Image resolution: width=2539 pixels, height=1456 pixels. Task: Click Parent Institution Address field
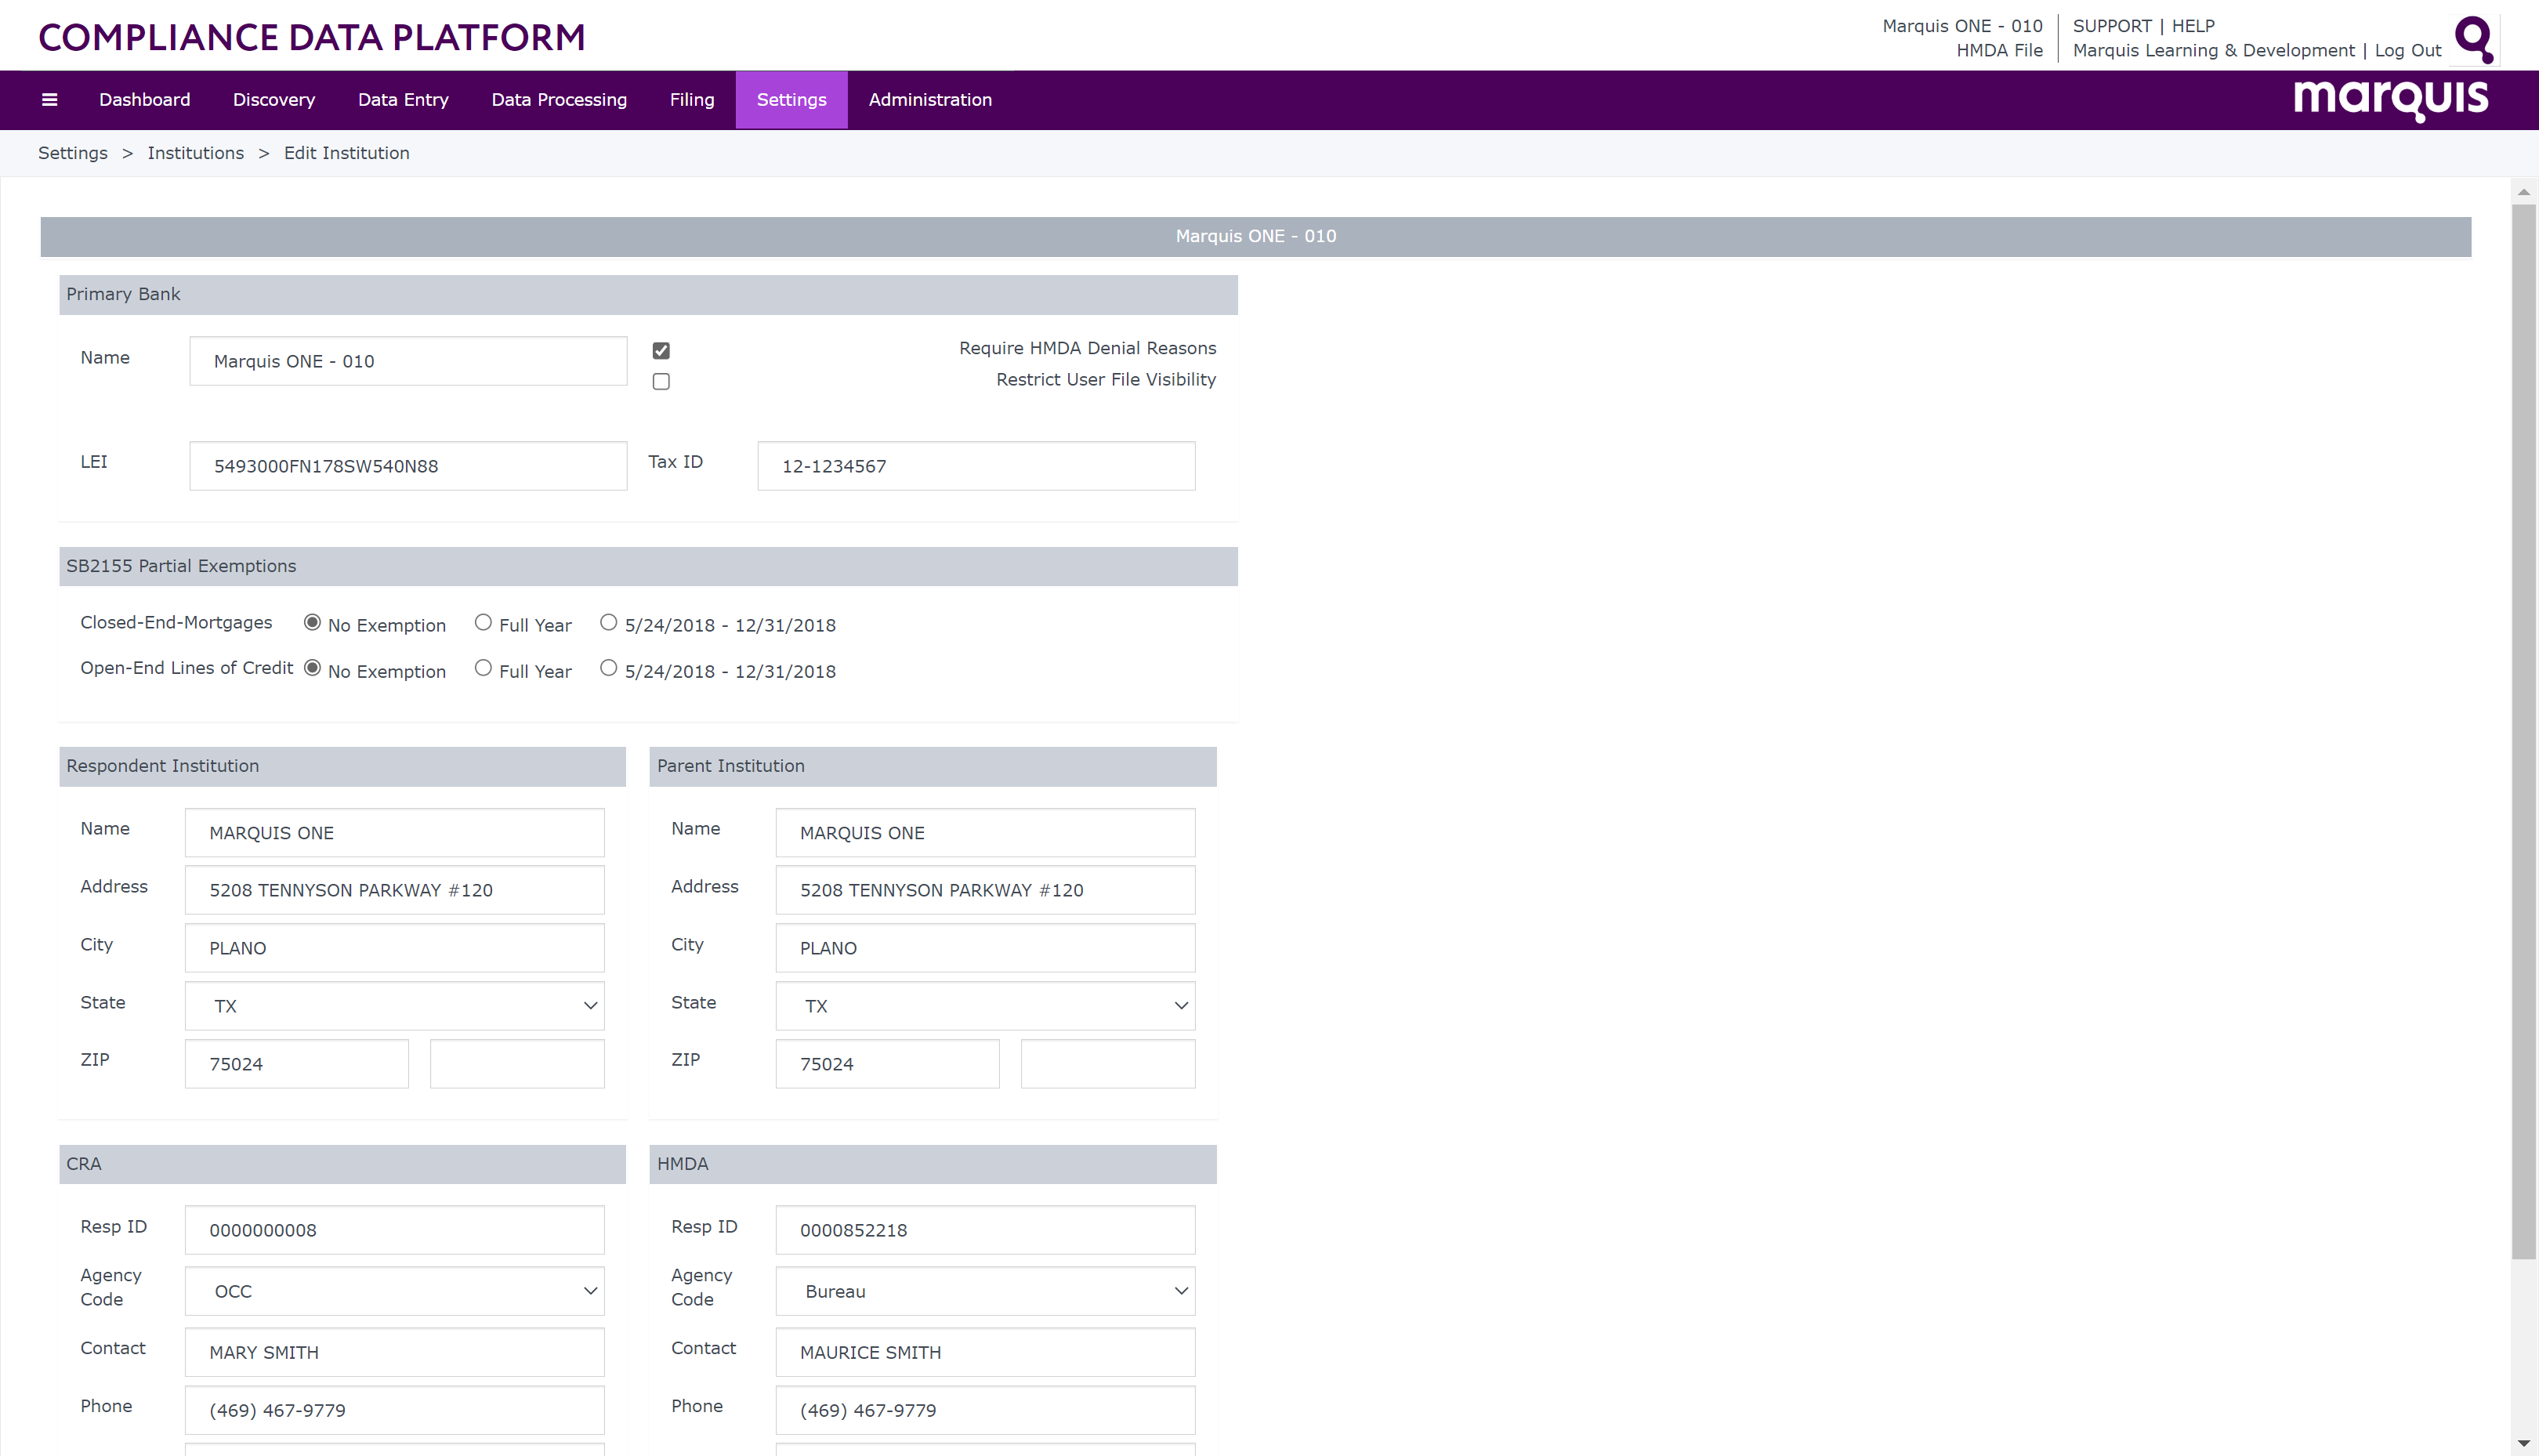coord(985,890)
